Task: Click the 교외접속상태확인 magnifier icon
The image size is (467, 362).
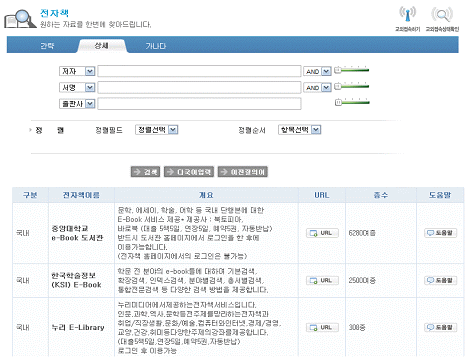Action: (442, 15)
